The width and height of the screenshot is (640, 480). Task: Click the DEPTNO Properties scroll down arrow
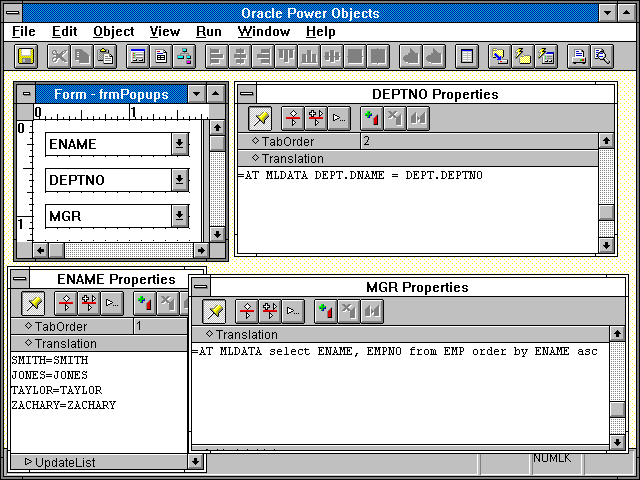point(605,245)
